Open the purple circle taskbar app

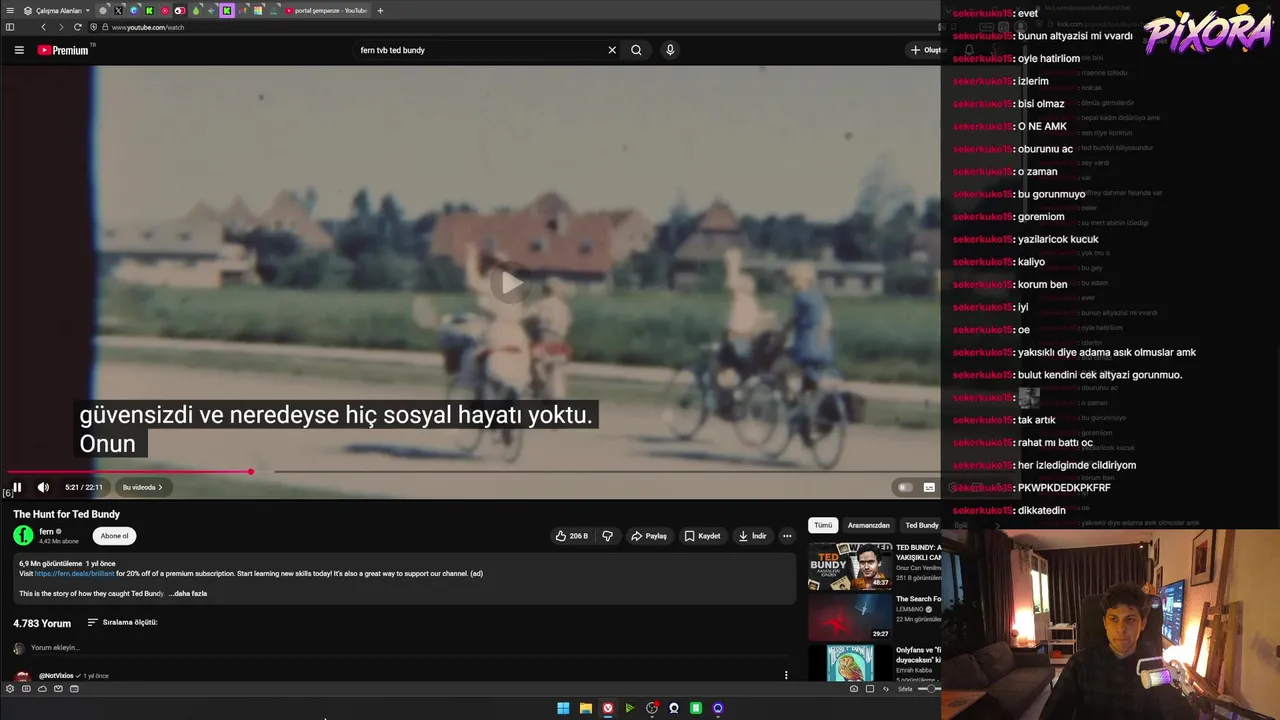718,708
